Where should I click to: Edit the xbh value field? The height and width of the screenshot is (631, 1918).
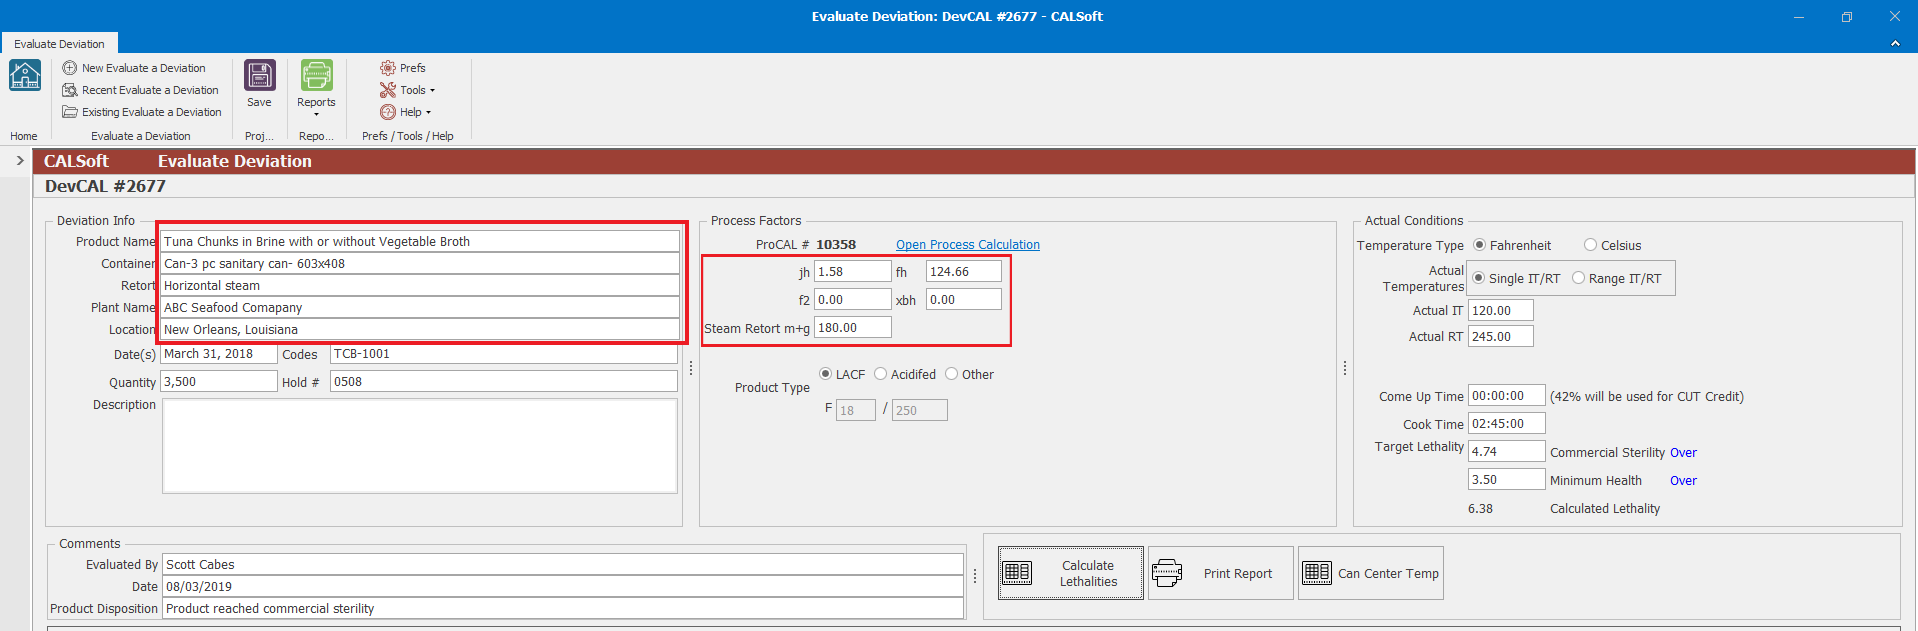click(x=964, y=299)
